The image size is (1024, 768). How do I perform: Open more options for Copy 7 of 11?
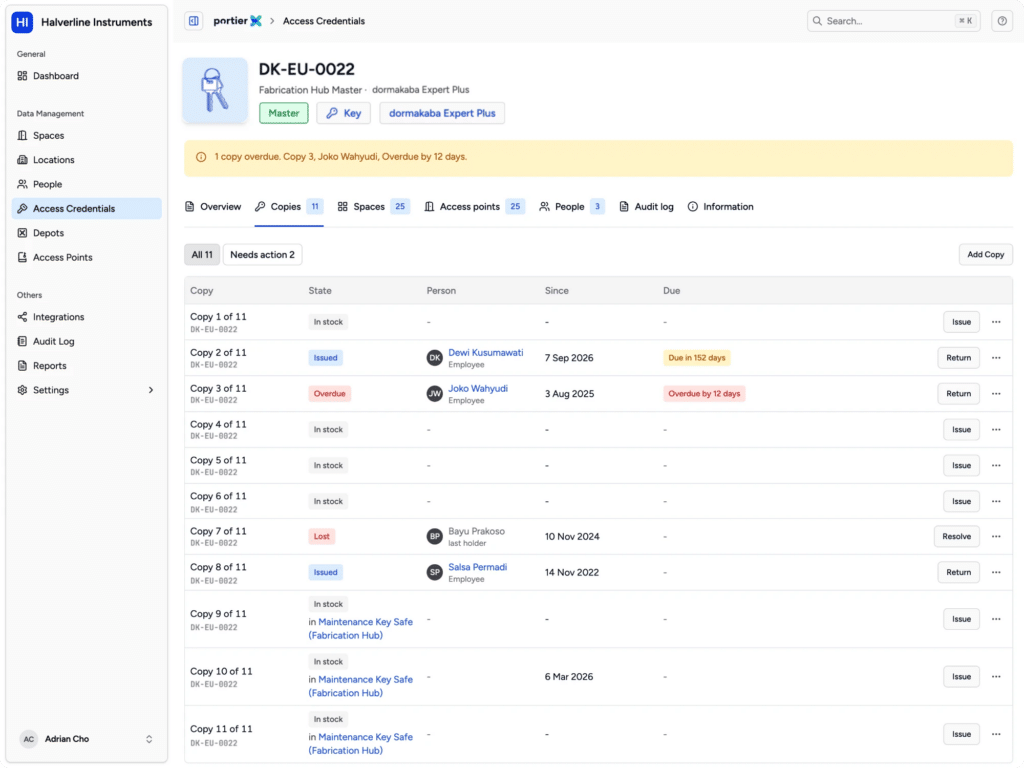(x=996, y=536)
